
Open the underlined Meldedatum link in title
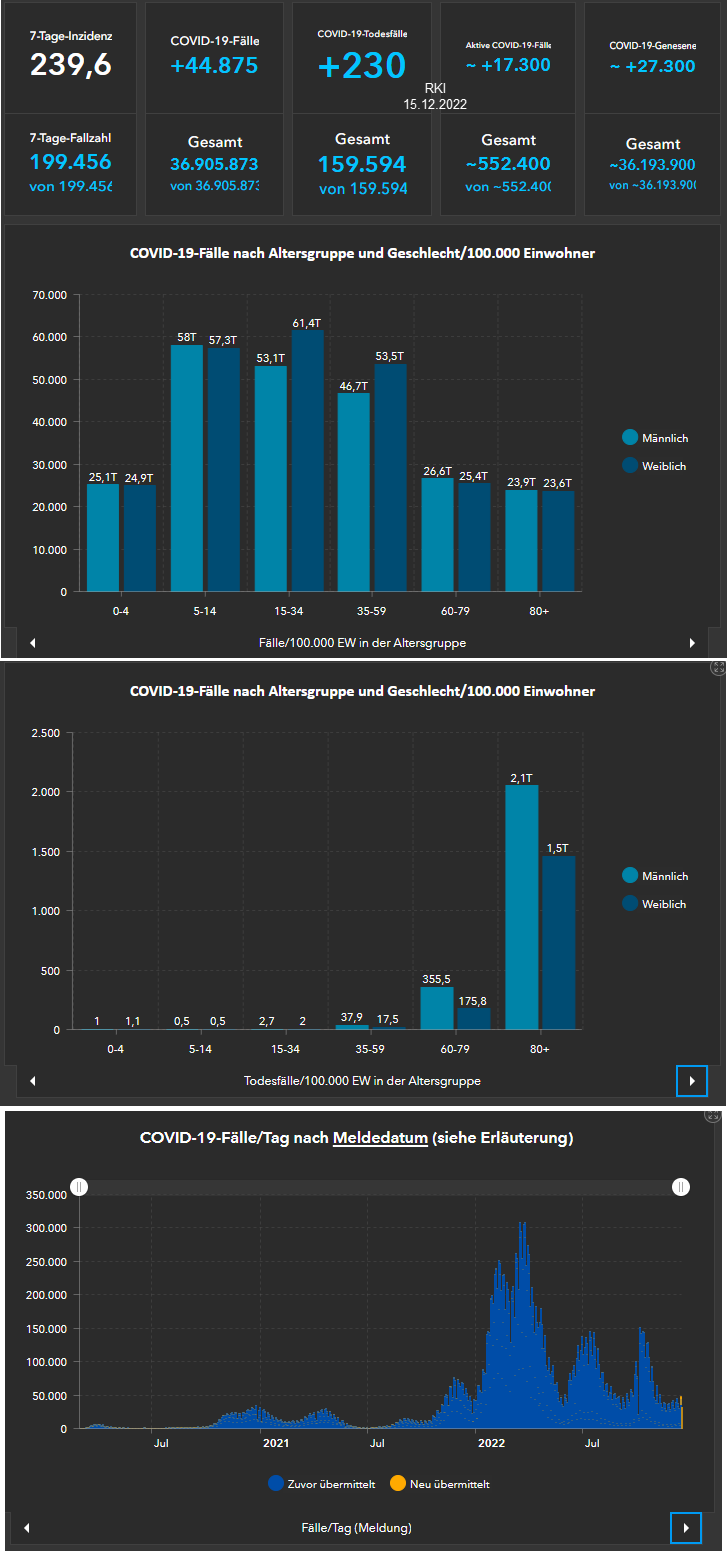[380, 1137]
